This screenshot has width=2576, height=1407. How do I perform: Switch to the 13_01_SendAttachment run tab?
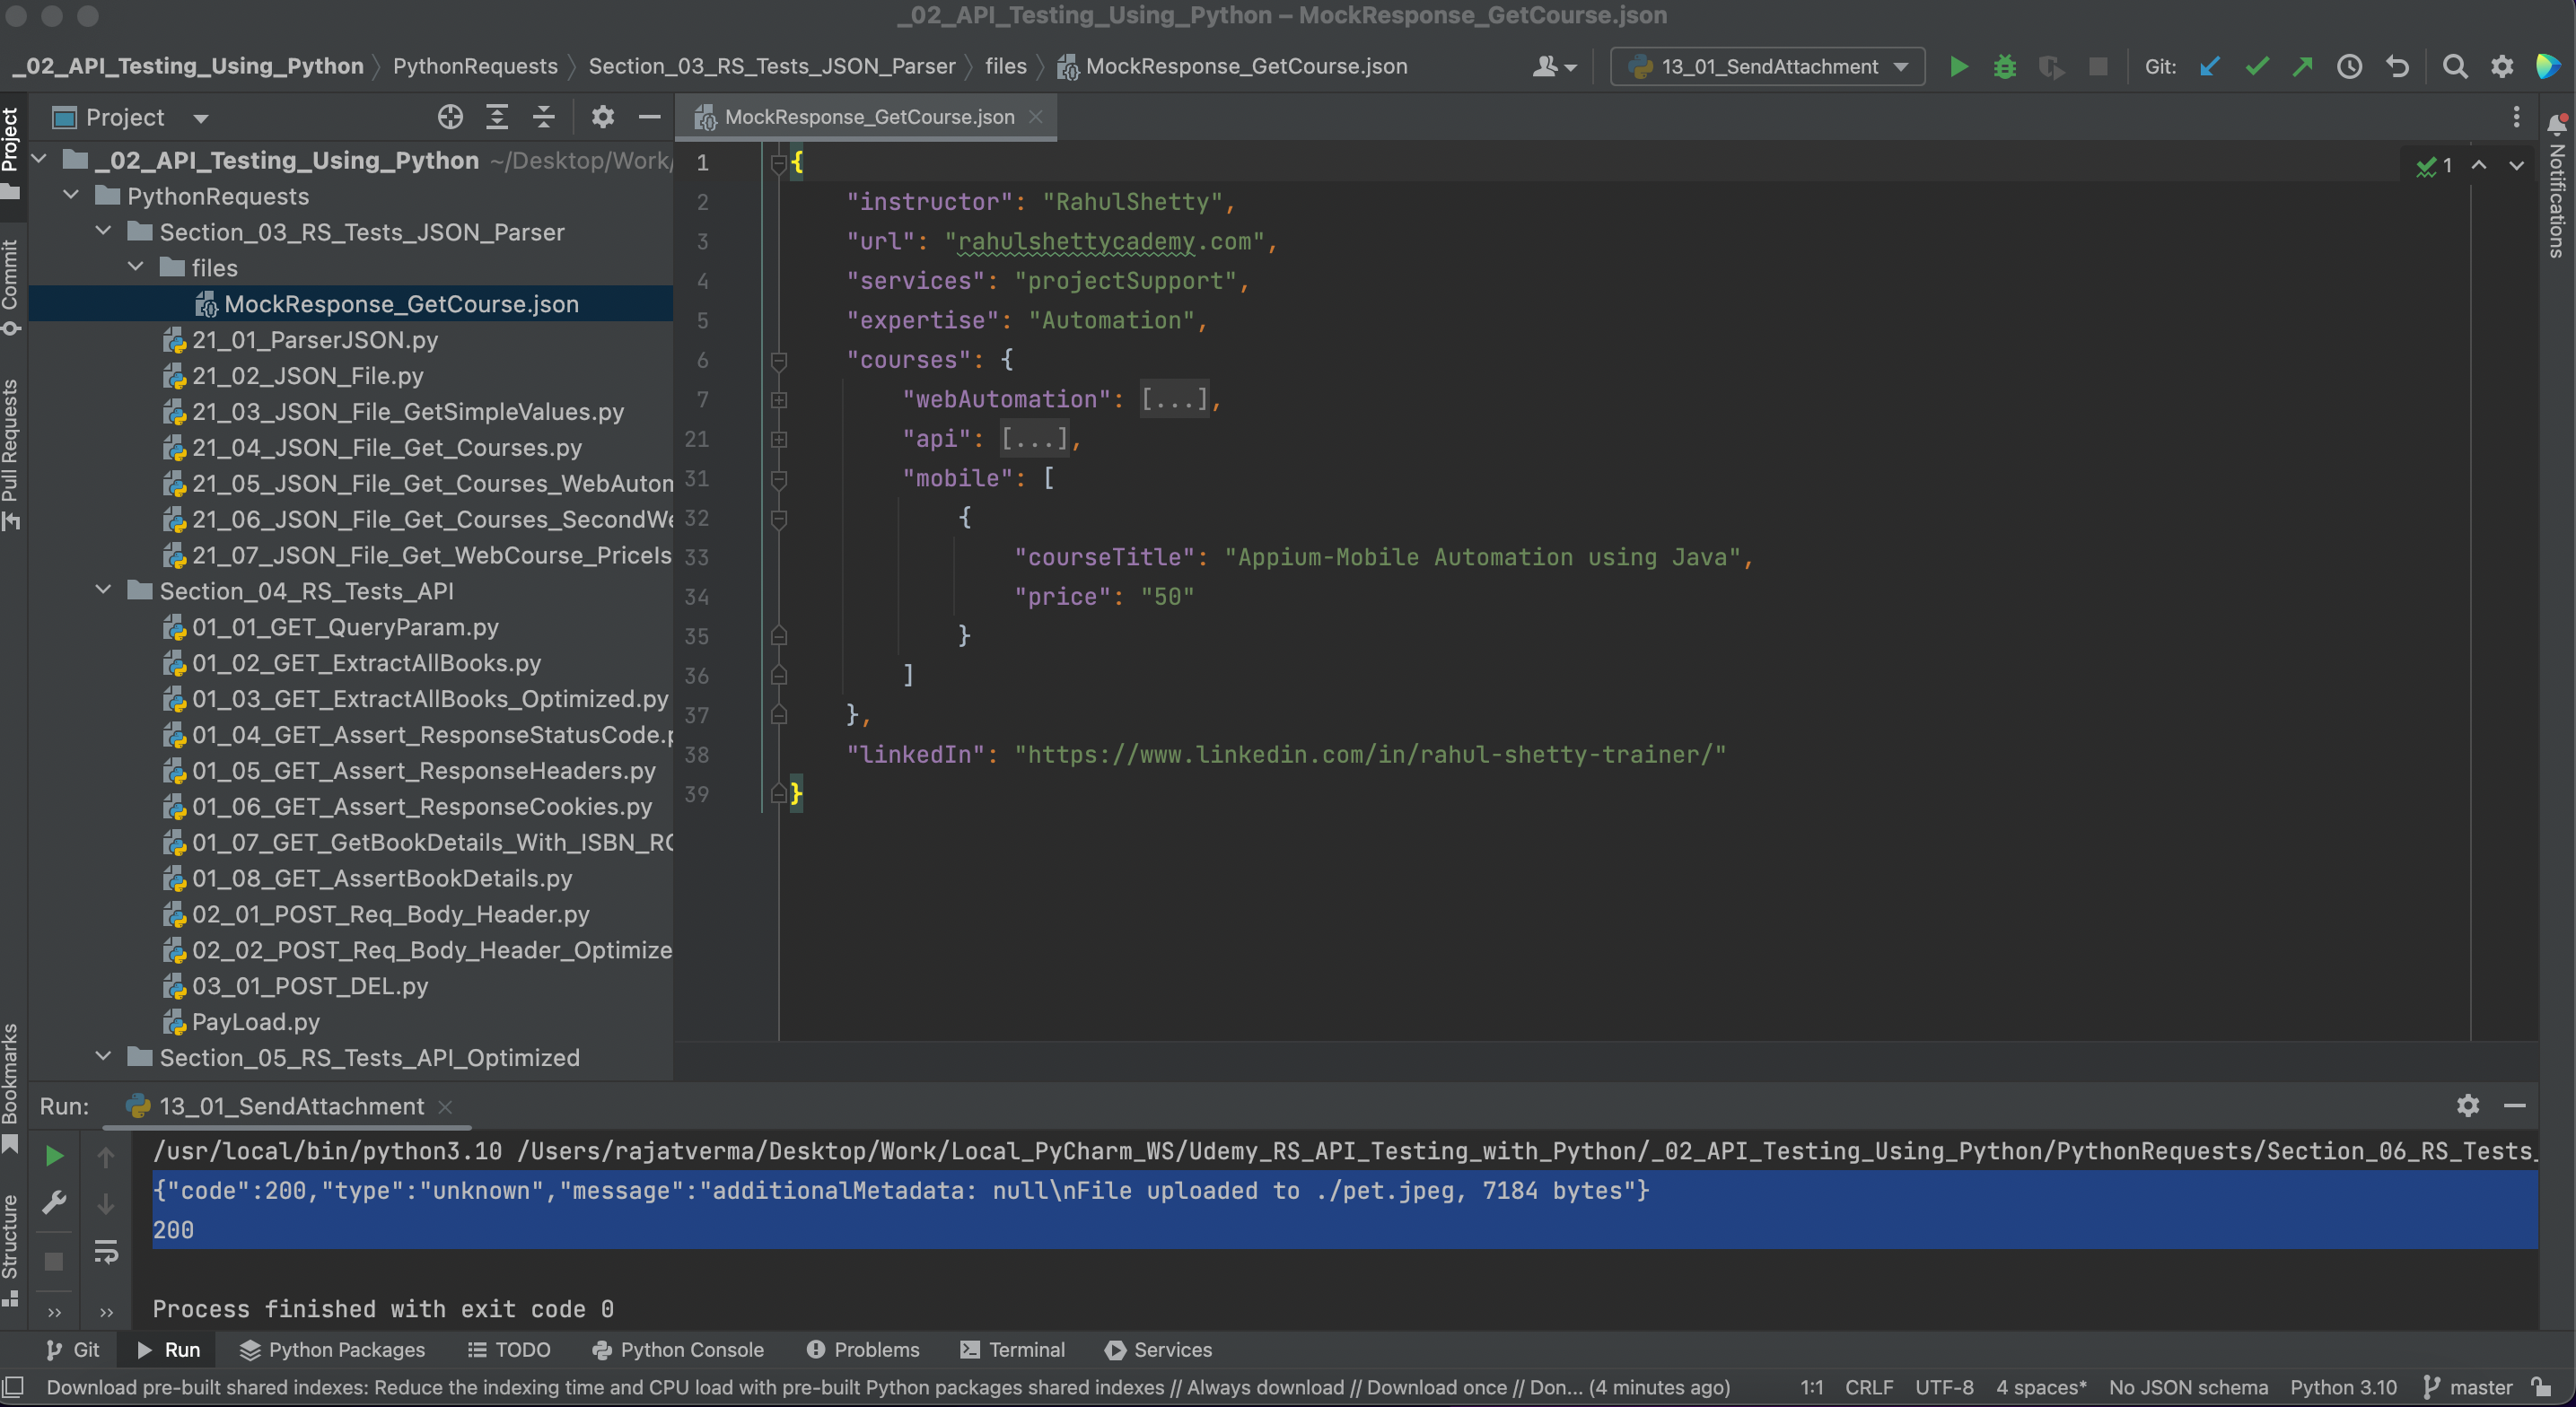tap(290, 1106)
